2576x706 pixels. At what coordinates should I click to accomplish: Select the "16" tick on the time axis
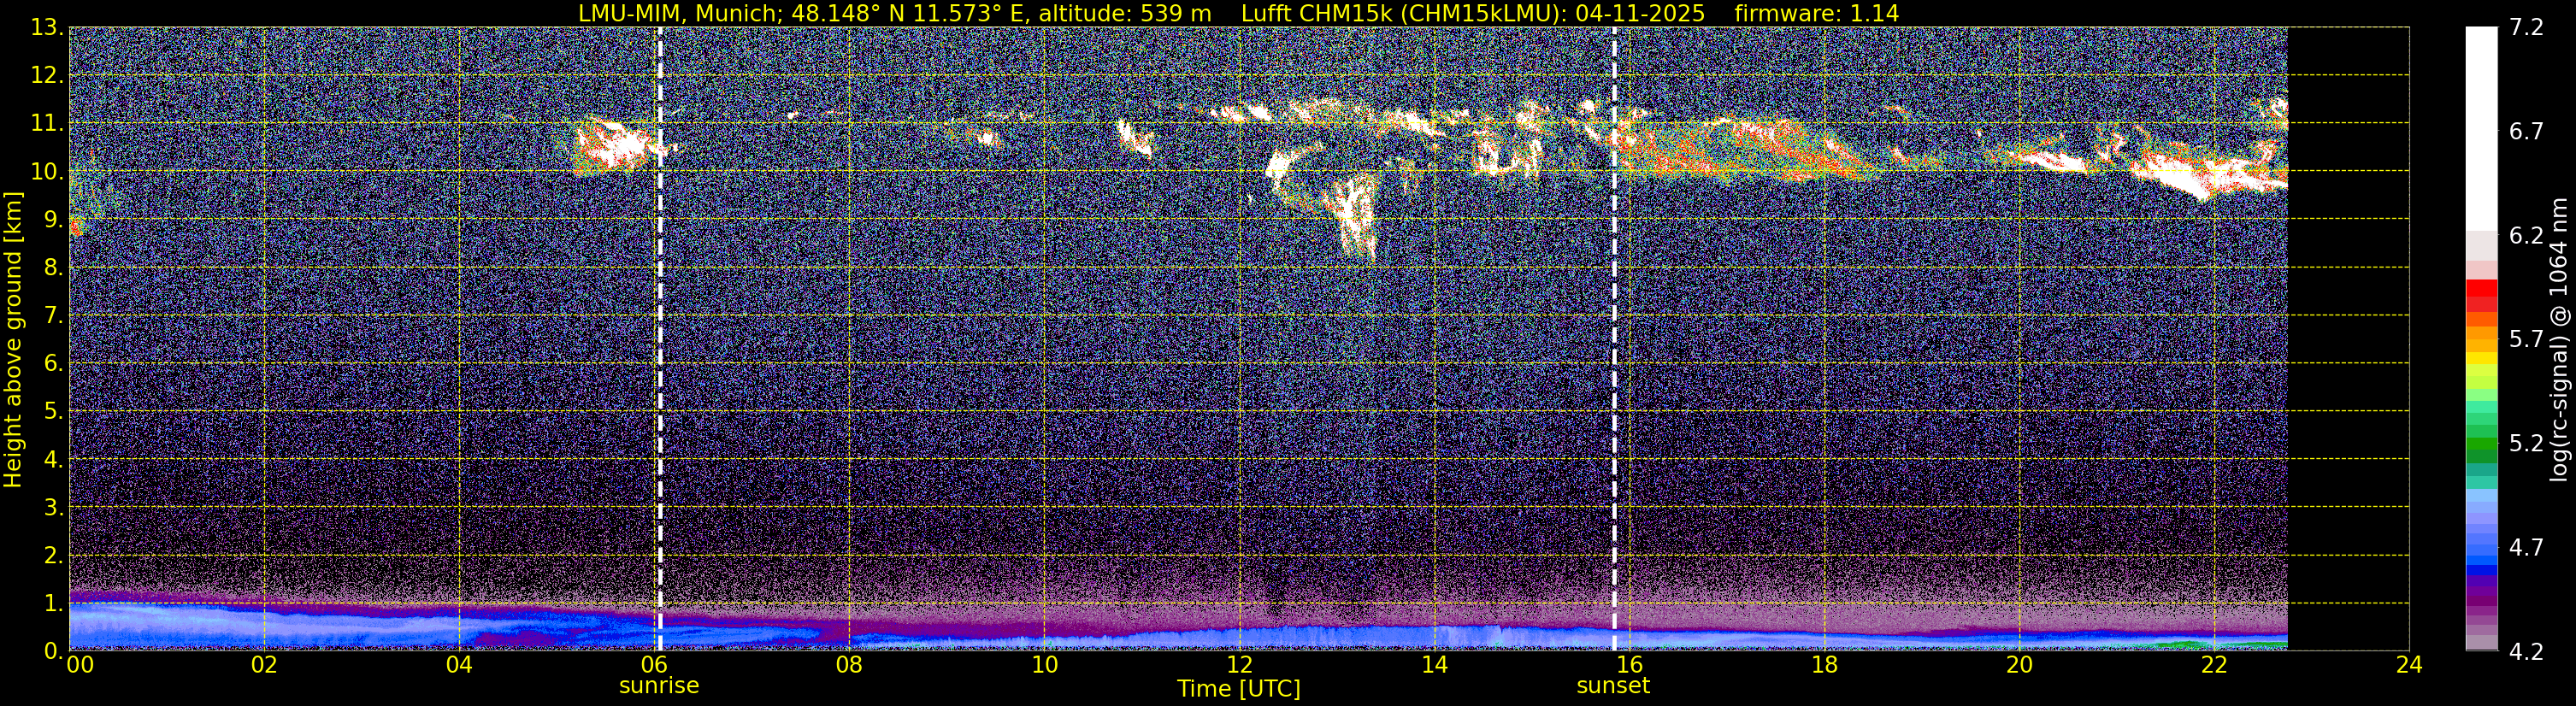(1629, 665)
